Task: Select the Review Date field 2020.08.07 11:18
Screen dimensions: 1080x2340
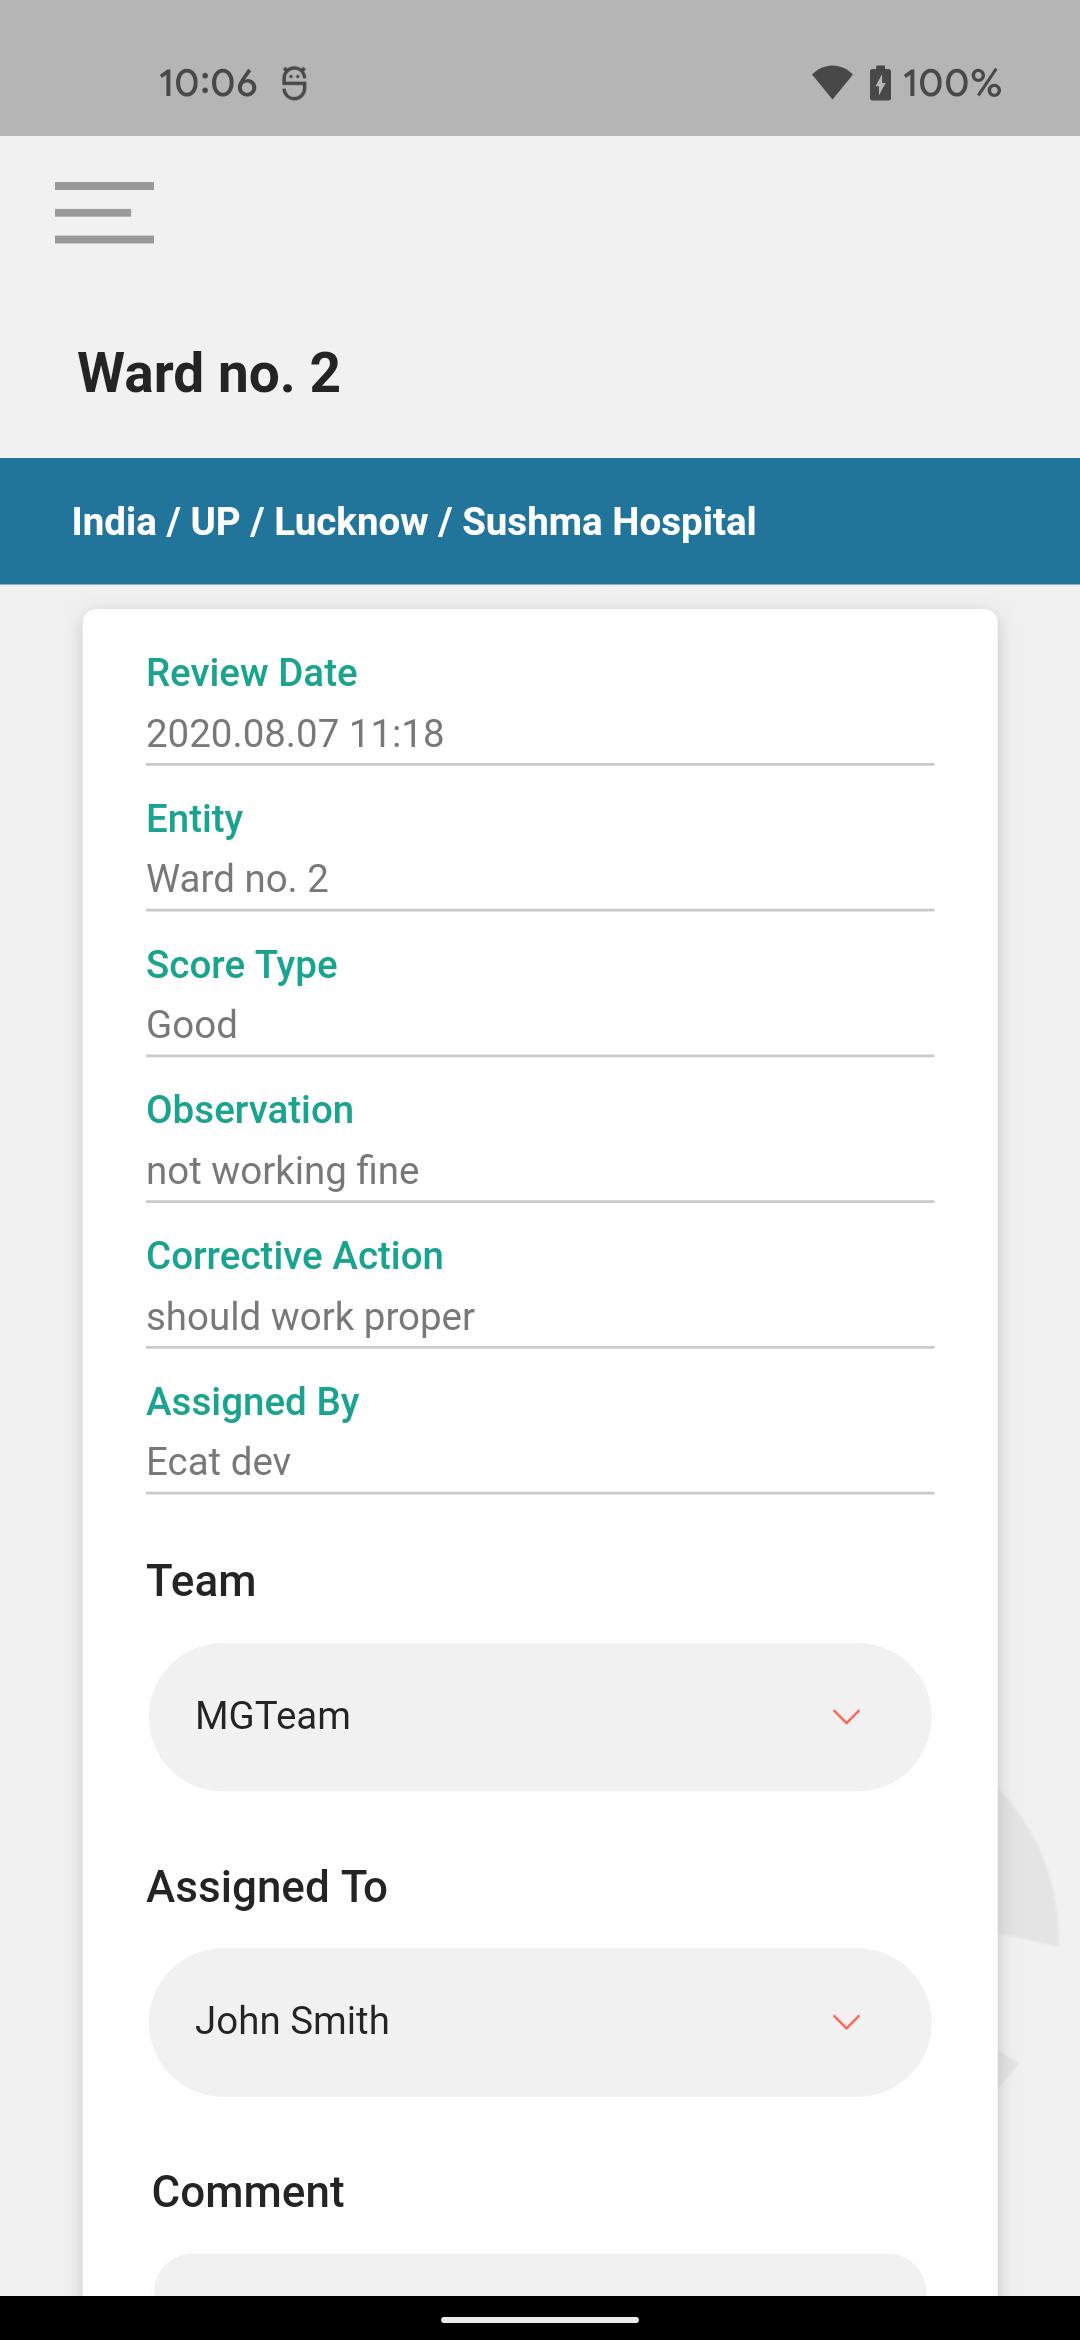Action: click(x=540, y=734)
